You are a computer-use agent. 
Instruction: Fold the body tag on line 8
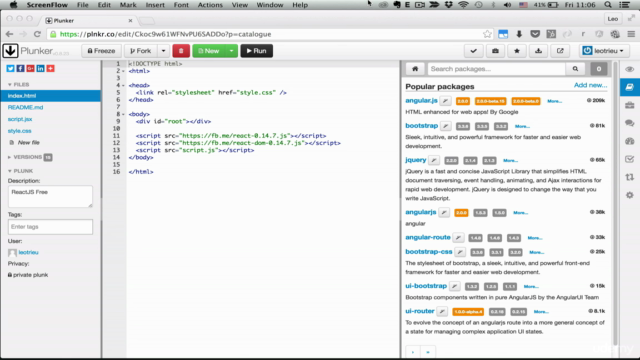124,114
